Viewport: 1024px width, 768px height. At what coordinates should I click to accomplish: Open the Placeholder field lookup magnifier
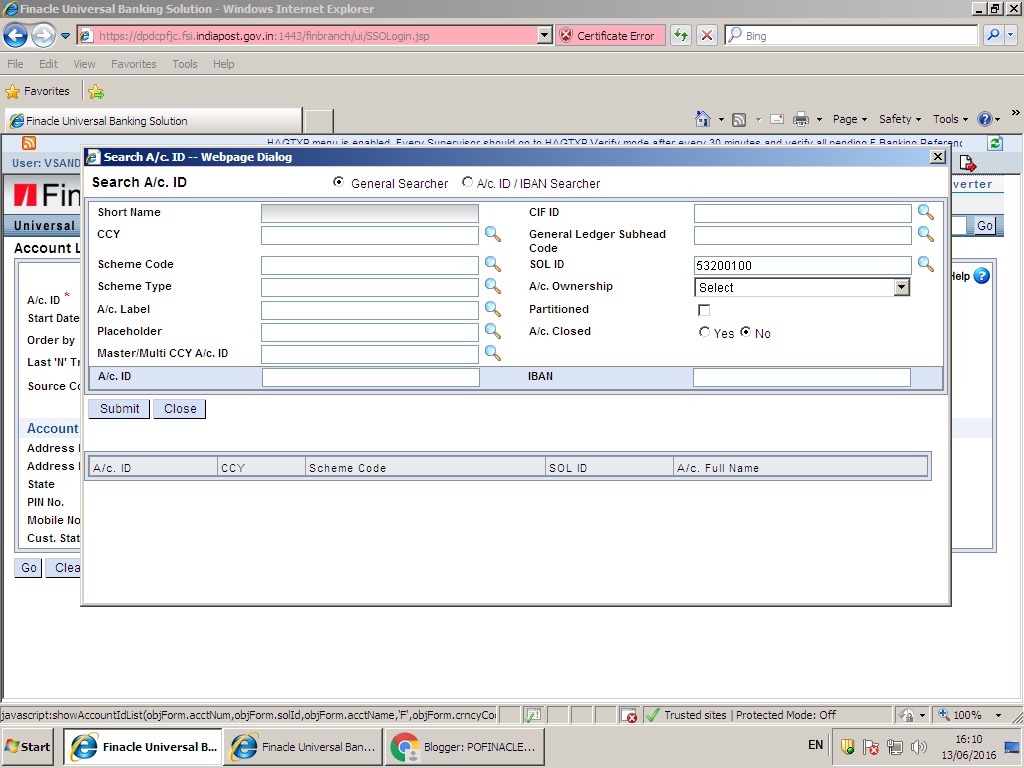click(492, 331)
